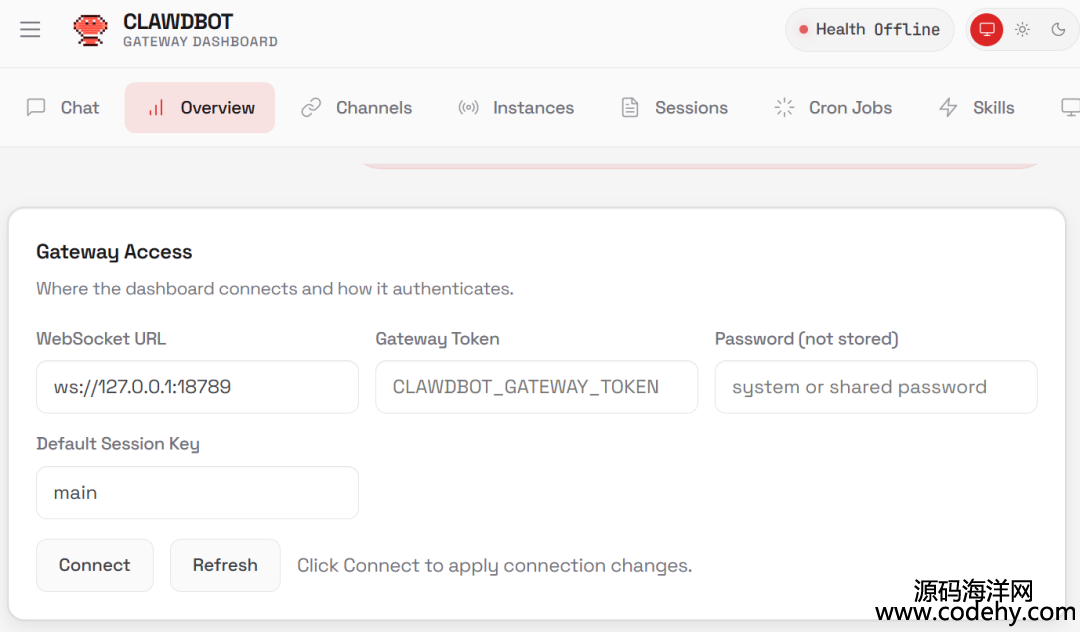
Task: Click the Gateway Token input field
Action: click(536, 387)
